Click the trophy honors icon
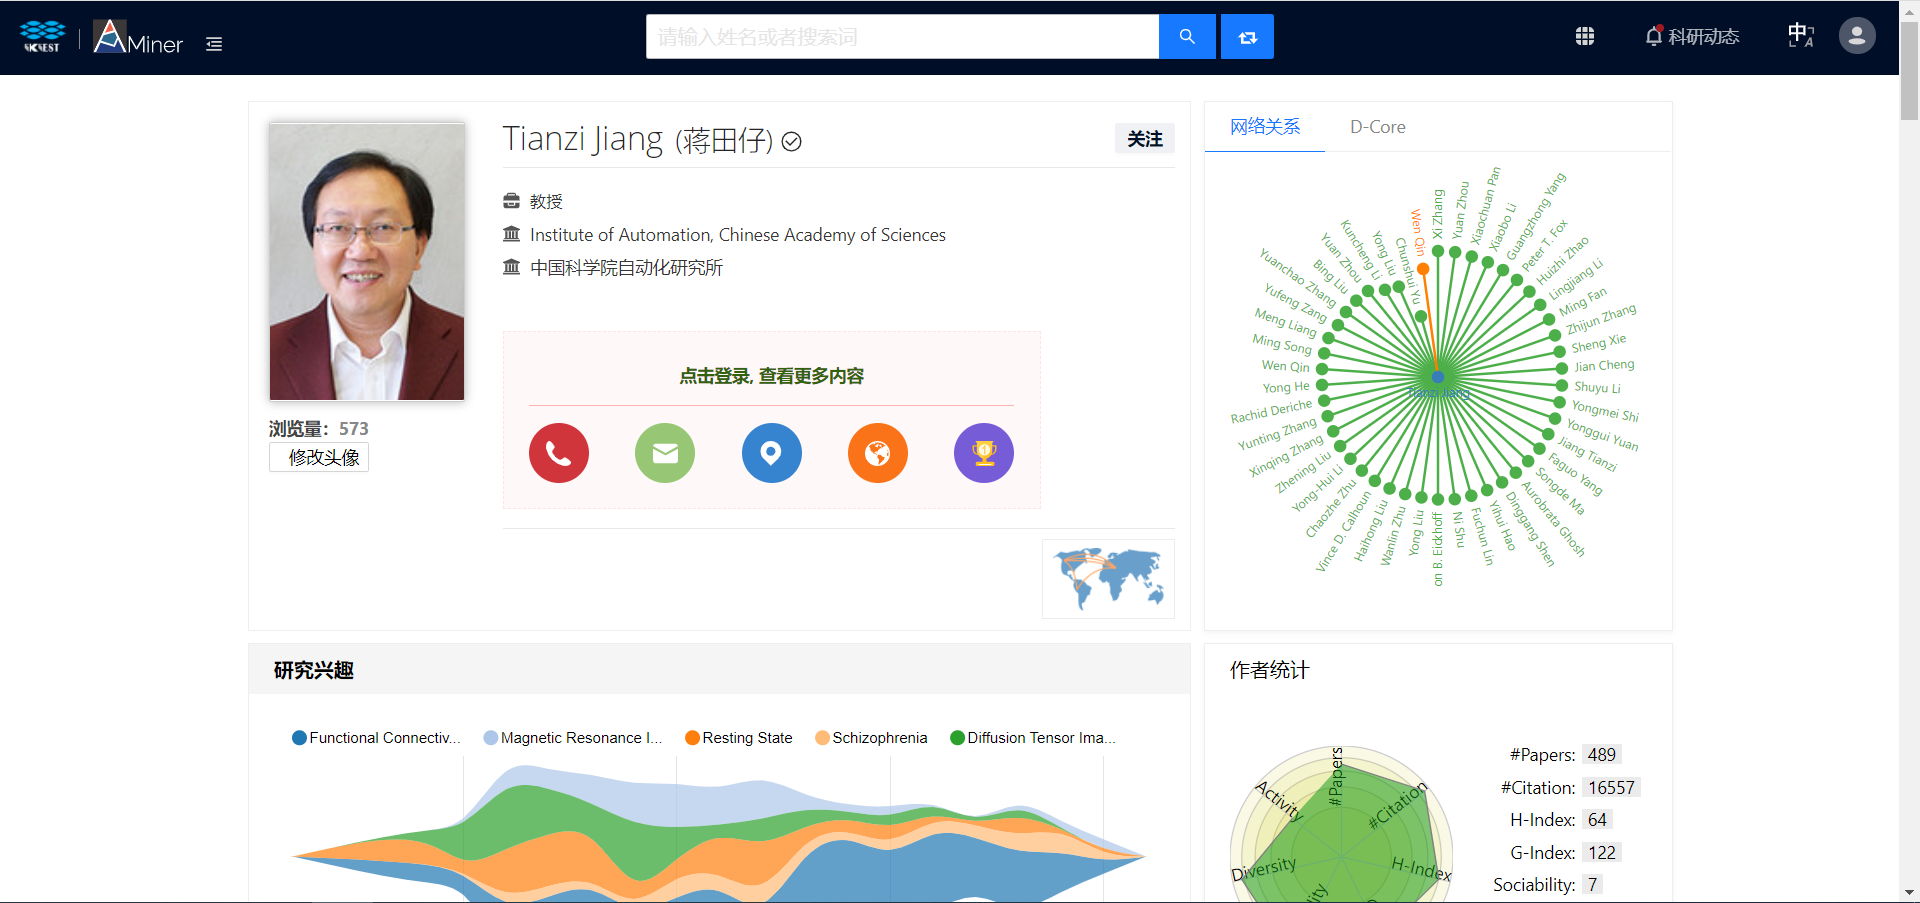The width and height of the screenshot is (1920, 903). (x=984, y=453)
